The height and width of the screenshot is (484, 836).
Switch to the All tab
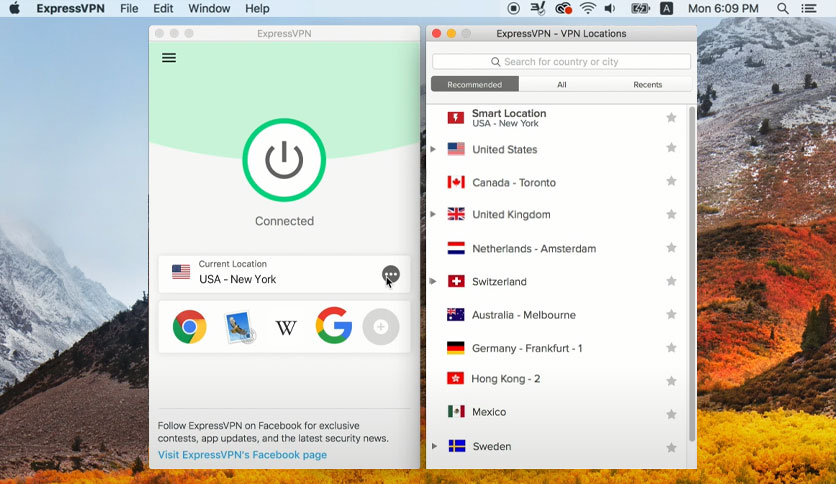point(561,84)
